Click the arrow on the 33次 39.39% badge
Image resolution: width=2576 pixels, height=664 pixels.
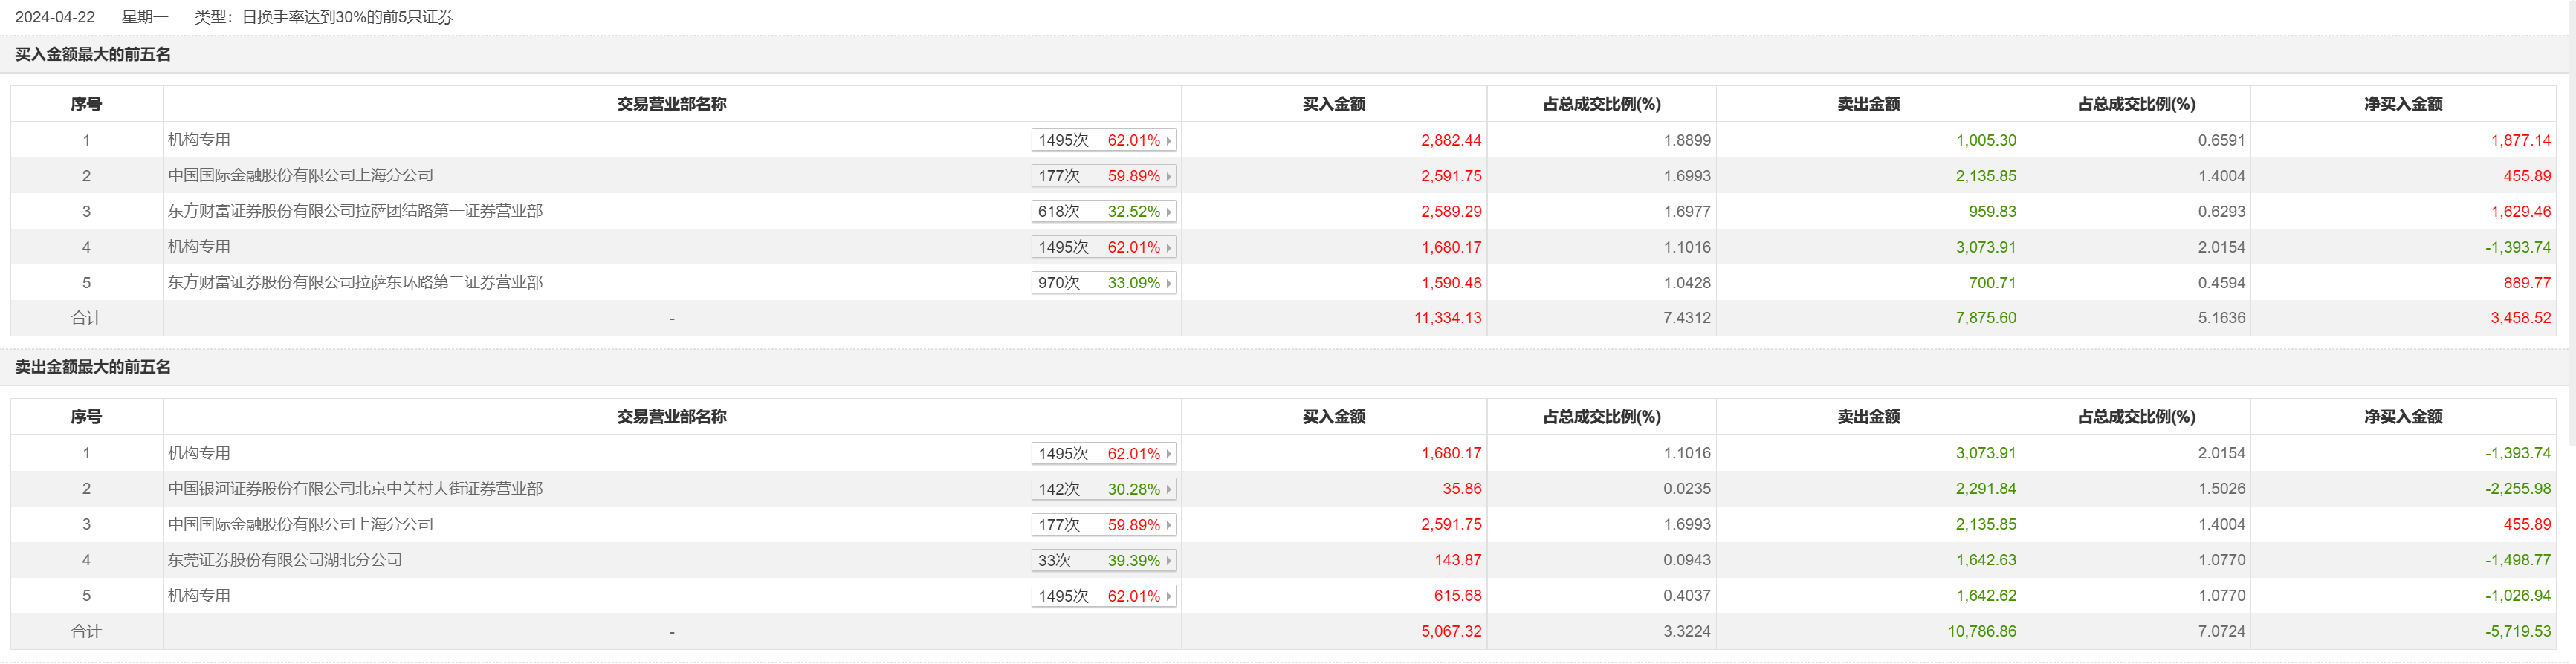(x=1168, y=561)
